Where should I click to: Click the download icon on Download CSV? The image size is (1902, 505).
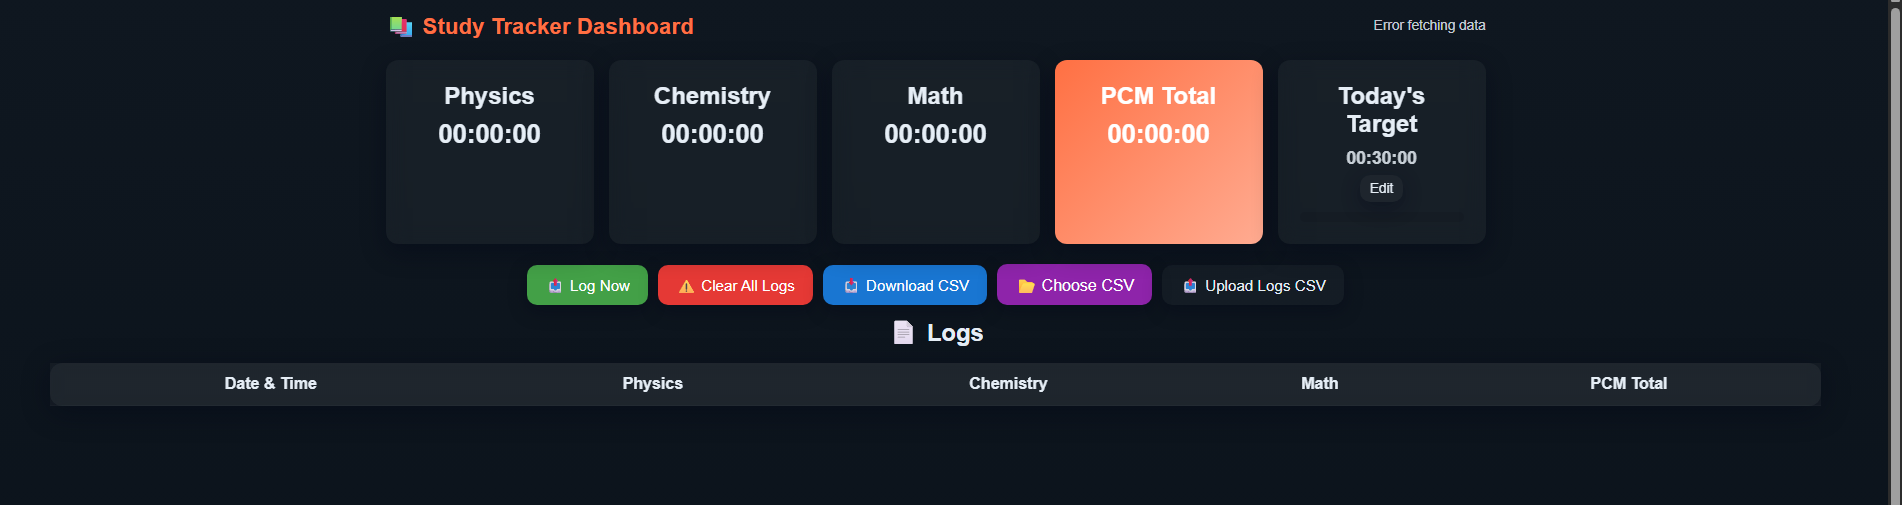pos(851,286)
